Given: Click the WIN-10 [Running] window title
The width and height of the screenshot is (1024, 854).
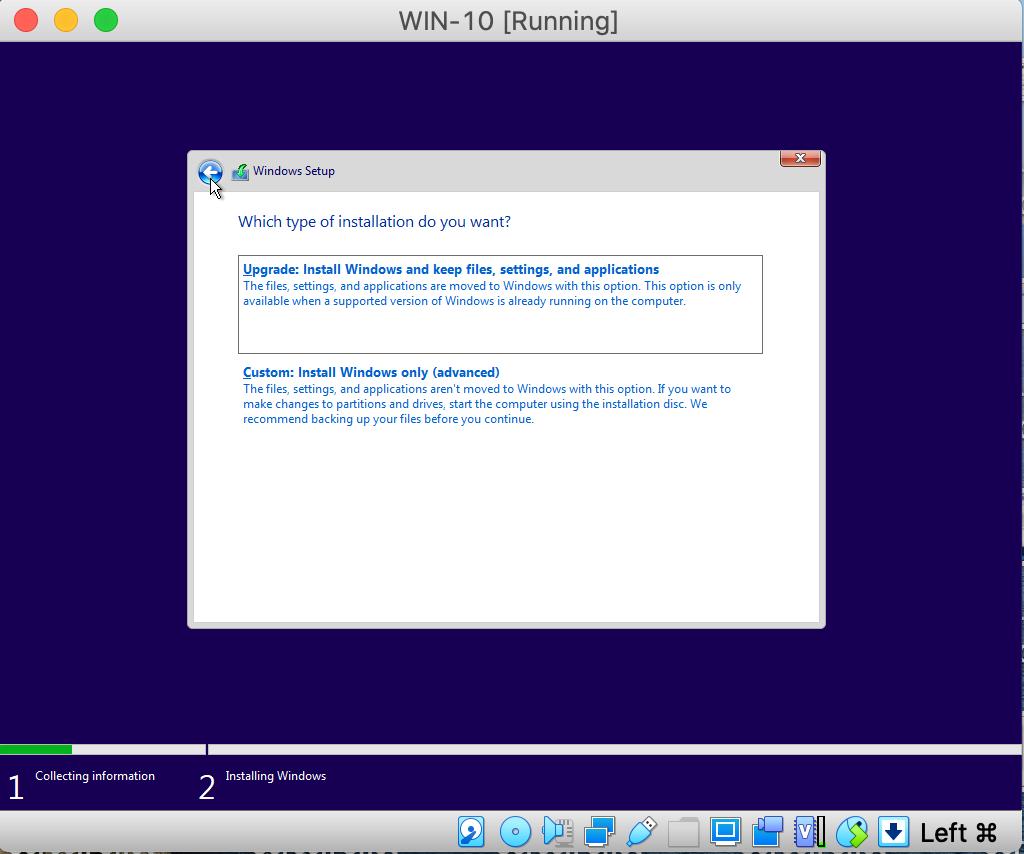Looking at the screenshot, I should (508, 21).
